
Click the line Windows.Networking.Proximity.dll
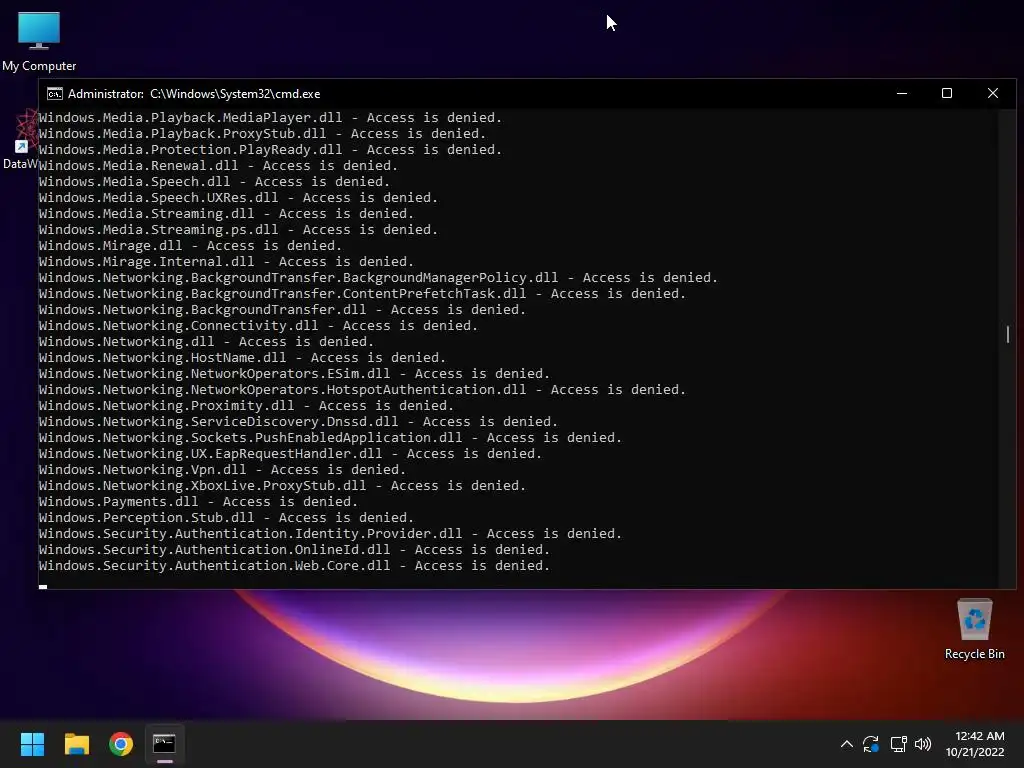(x=246, y=406)
